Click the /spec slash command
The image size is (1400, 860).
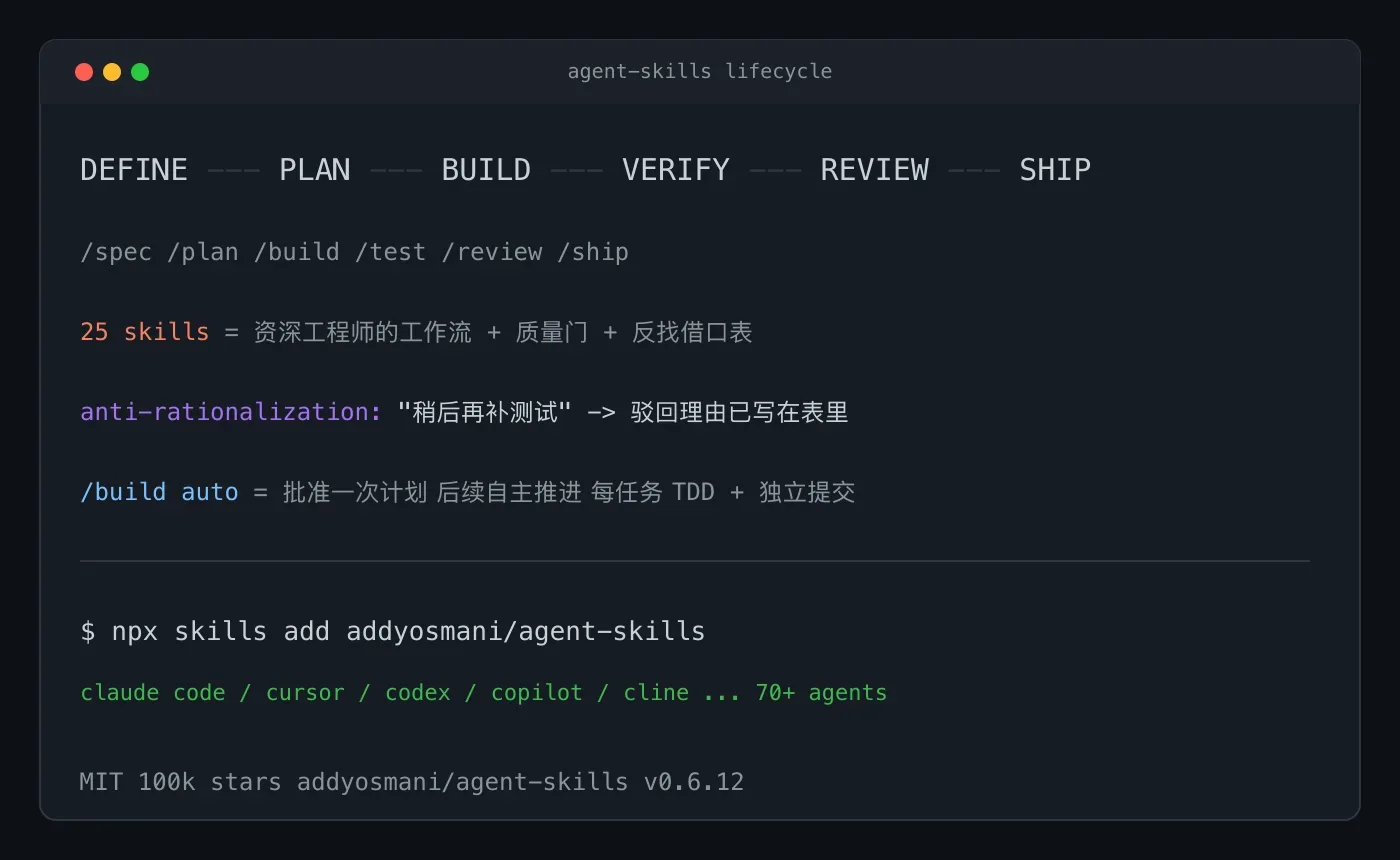click(x=116, y=252)
